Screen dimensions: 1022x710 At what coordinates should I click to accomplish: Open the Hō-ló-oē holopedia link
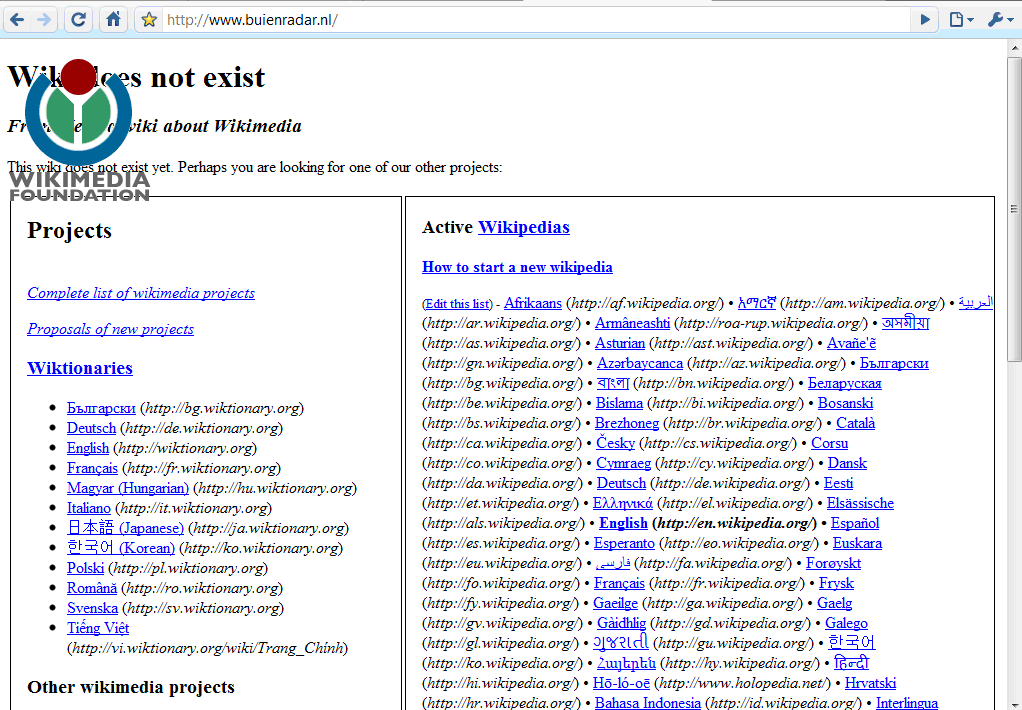(621, 683)
